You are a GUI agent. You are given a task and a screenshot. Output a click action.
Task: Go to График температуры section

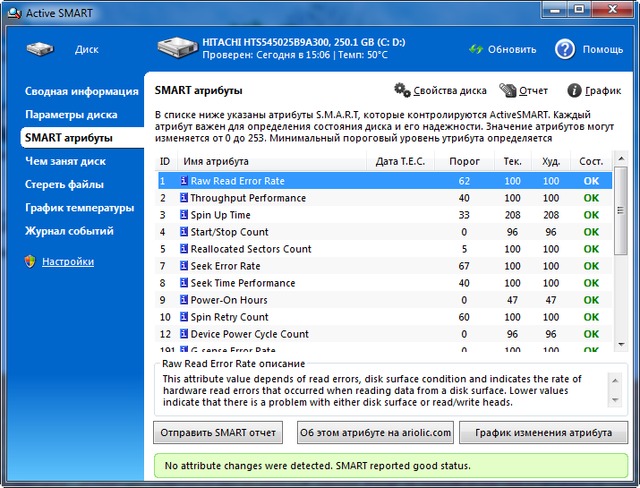pos(79,208)
